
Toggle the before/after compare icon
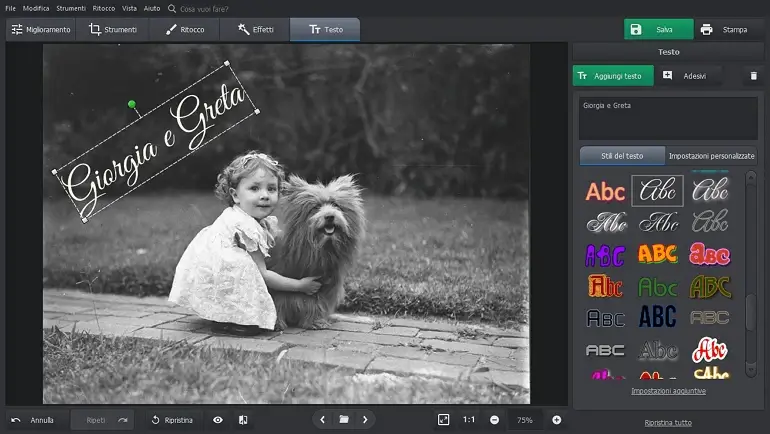click(x=243, y=420)
